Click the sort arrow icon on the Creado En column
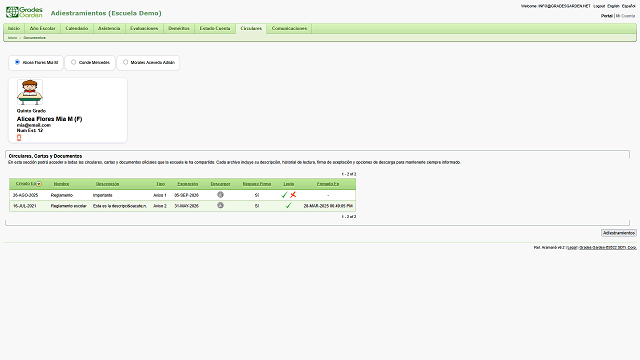 click(39, 184)
